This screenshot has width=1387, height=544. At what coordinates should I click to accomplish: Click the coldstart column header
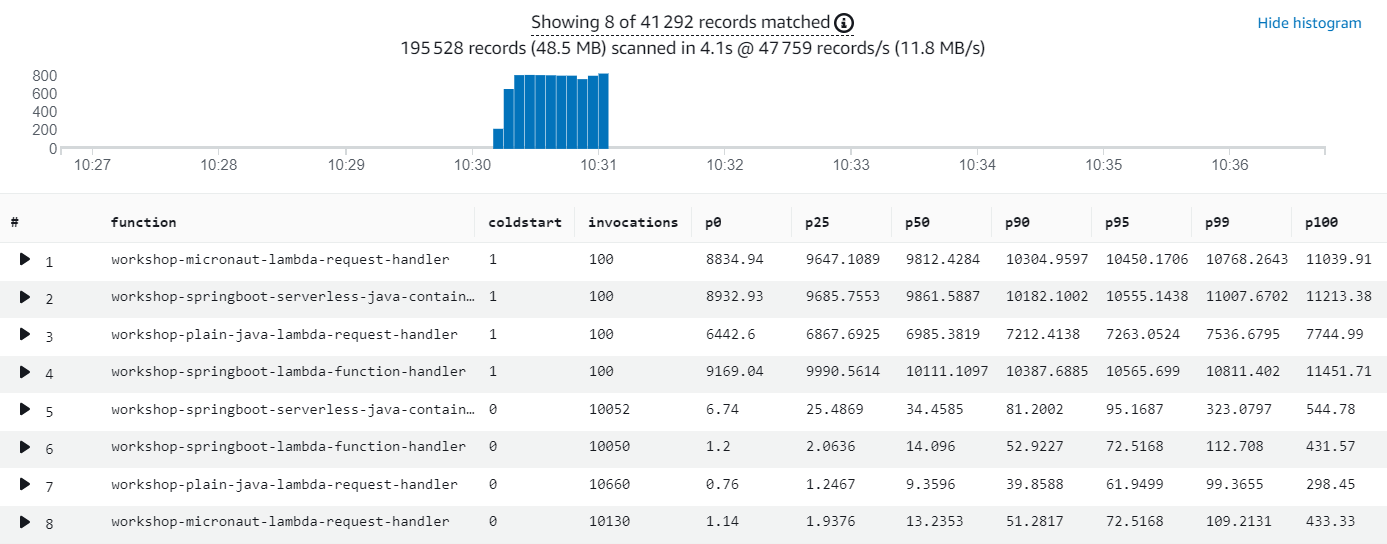tap(524, 223)
